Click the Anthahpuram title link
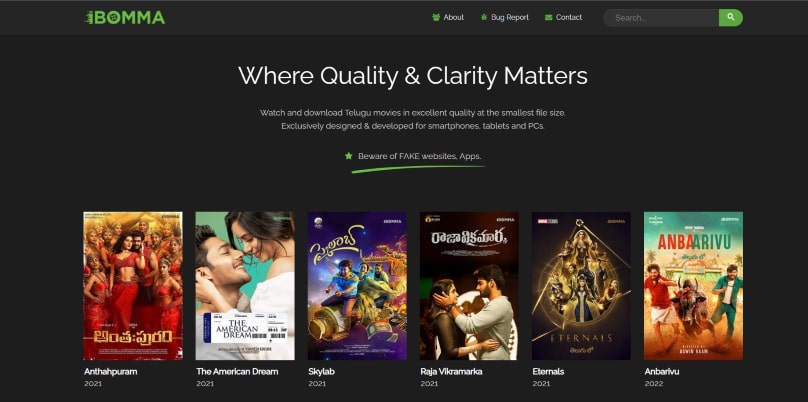Viewport: 808px width, 402px height. pos(111,372)
